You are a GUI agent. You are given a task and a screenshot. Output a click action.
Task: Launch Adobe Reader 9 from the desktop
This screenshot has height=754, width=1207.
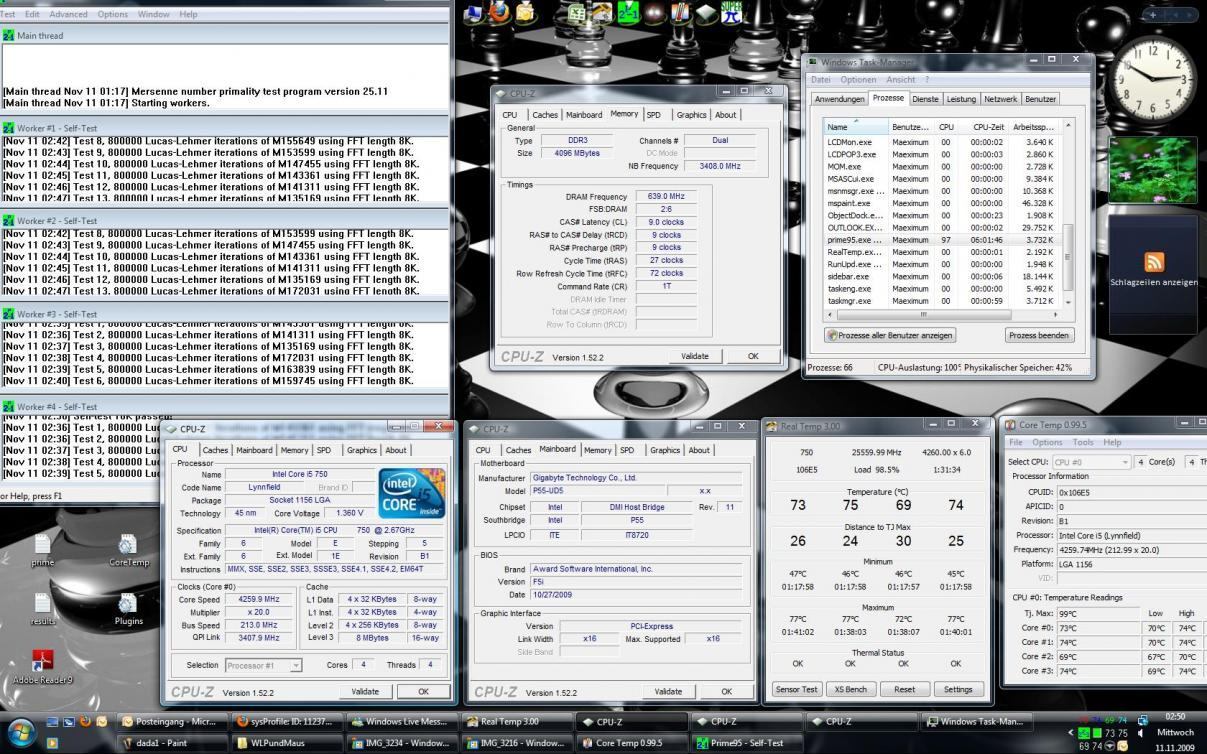[x=42, y=667]
